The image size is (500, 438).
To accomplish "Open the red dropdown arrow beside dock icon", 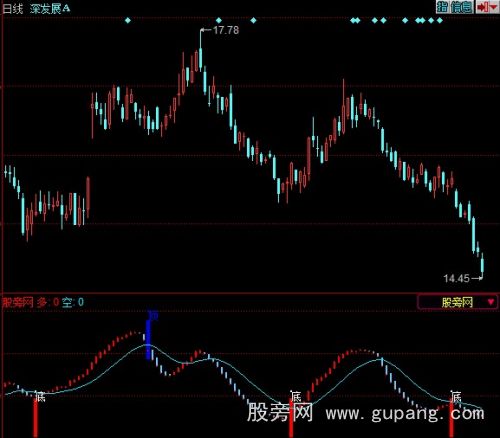I will (494, 7).
